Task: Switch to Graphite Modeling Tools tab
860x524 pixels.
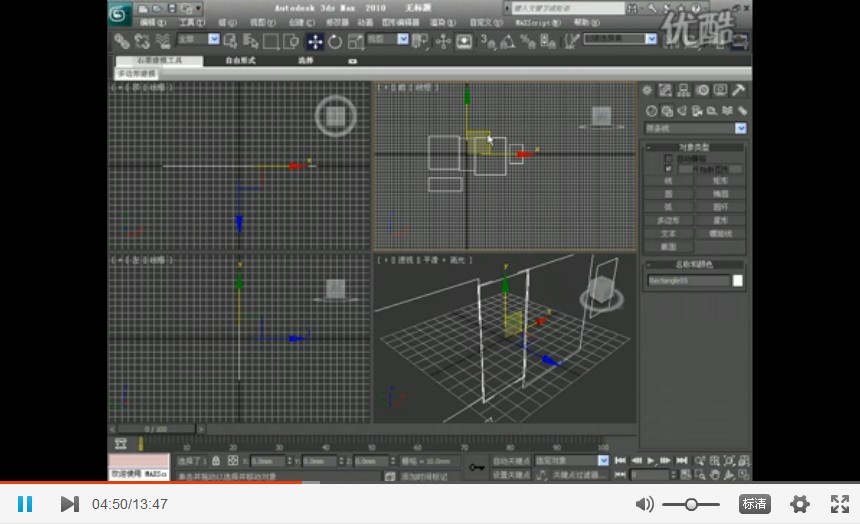Action: [x=160, y=60]
